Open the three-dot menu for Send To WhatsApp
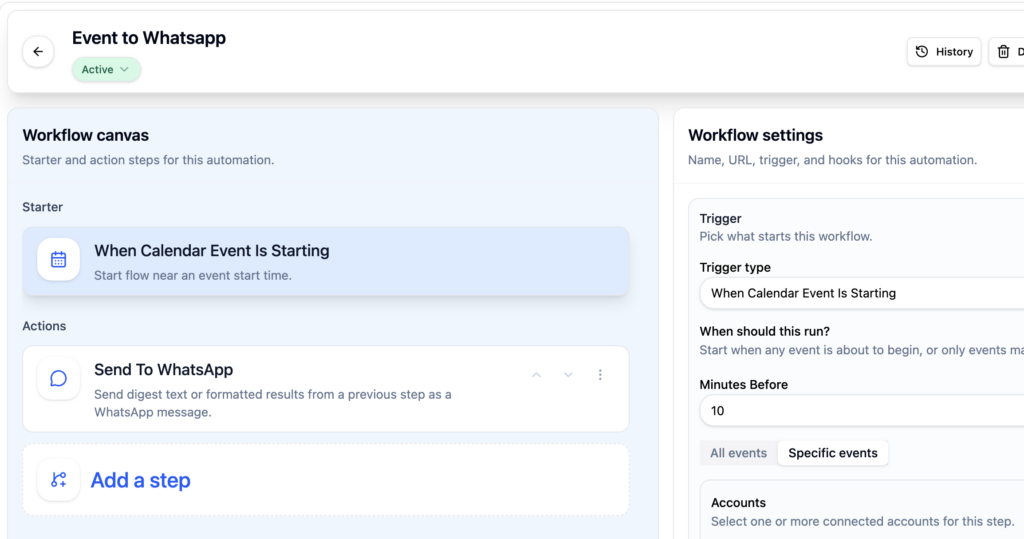 (600, 375)
